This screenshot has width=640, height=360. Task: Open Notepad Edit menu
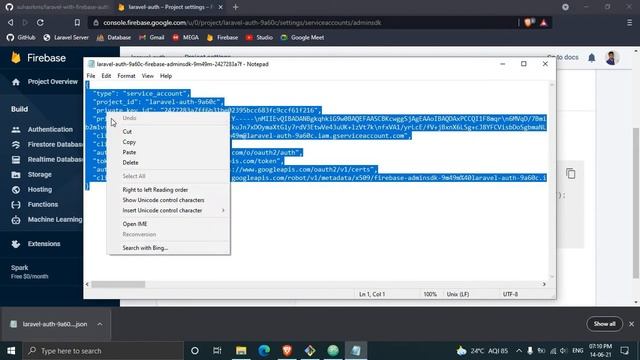click(106, 76)
